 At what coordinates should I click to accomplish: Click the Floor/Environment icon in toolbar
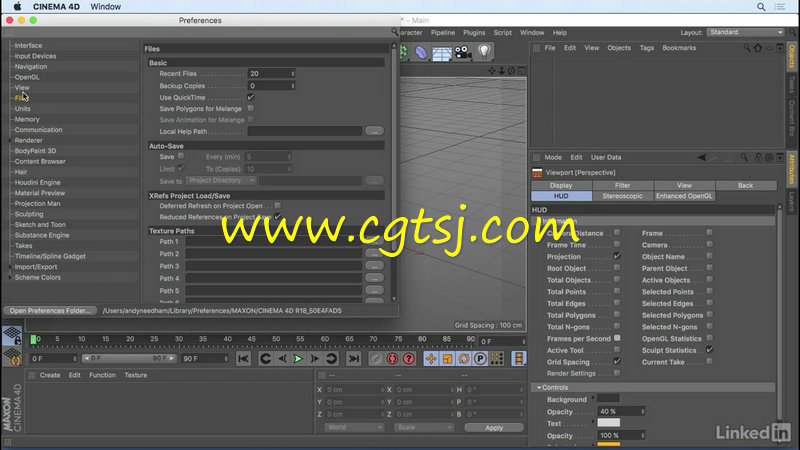442,53
